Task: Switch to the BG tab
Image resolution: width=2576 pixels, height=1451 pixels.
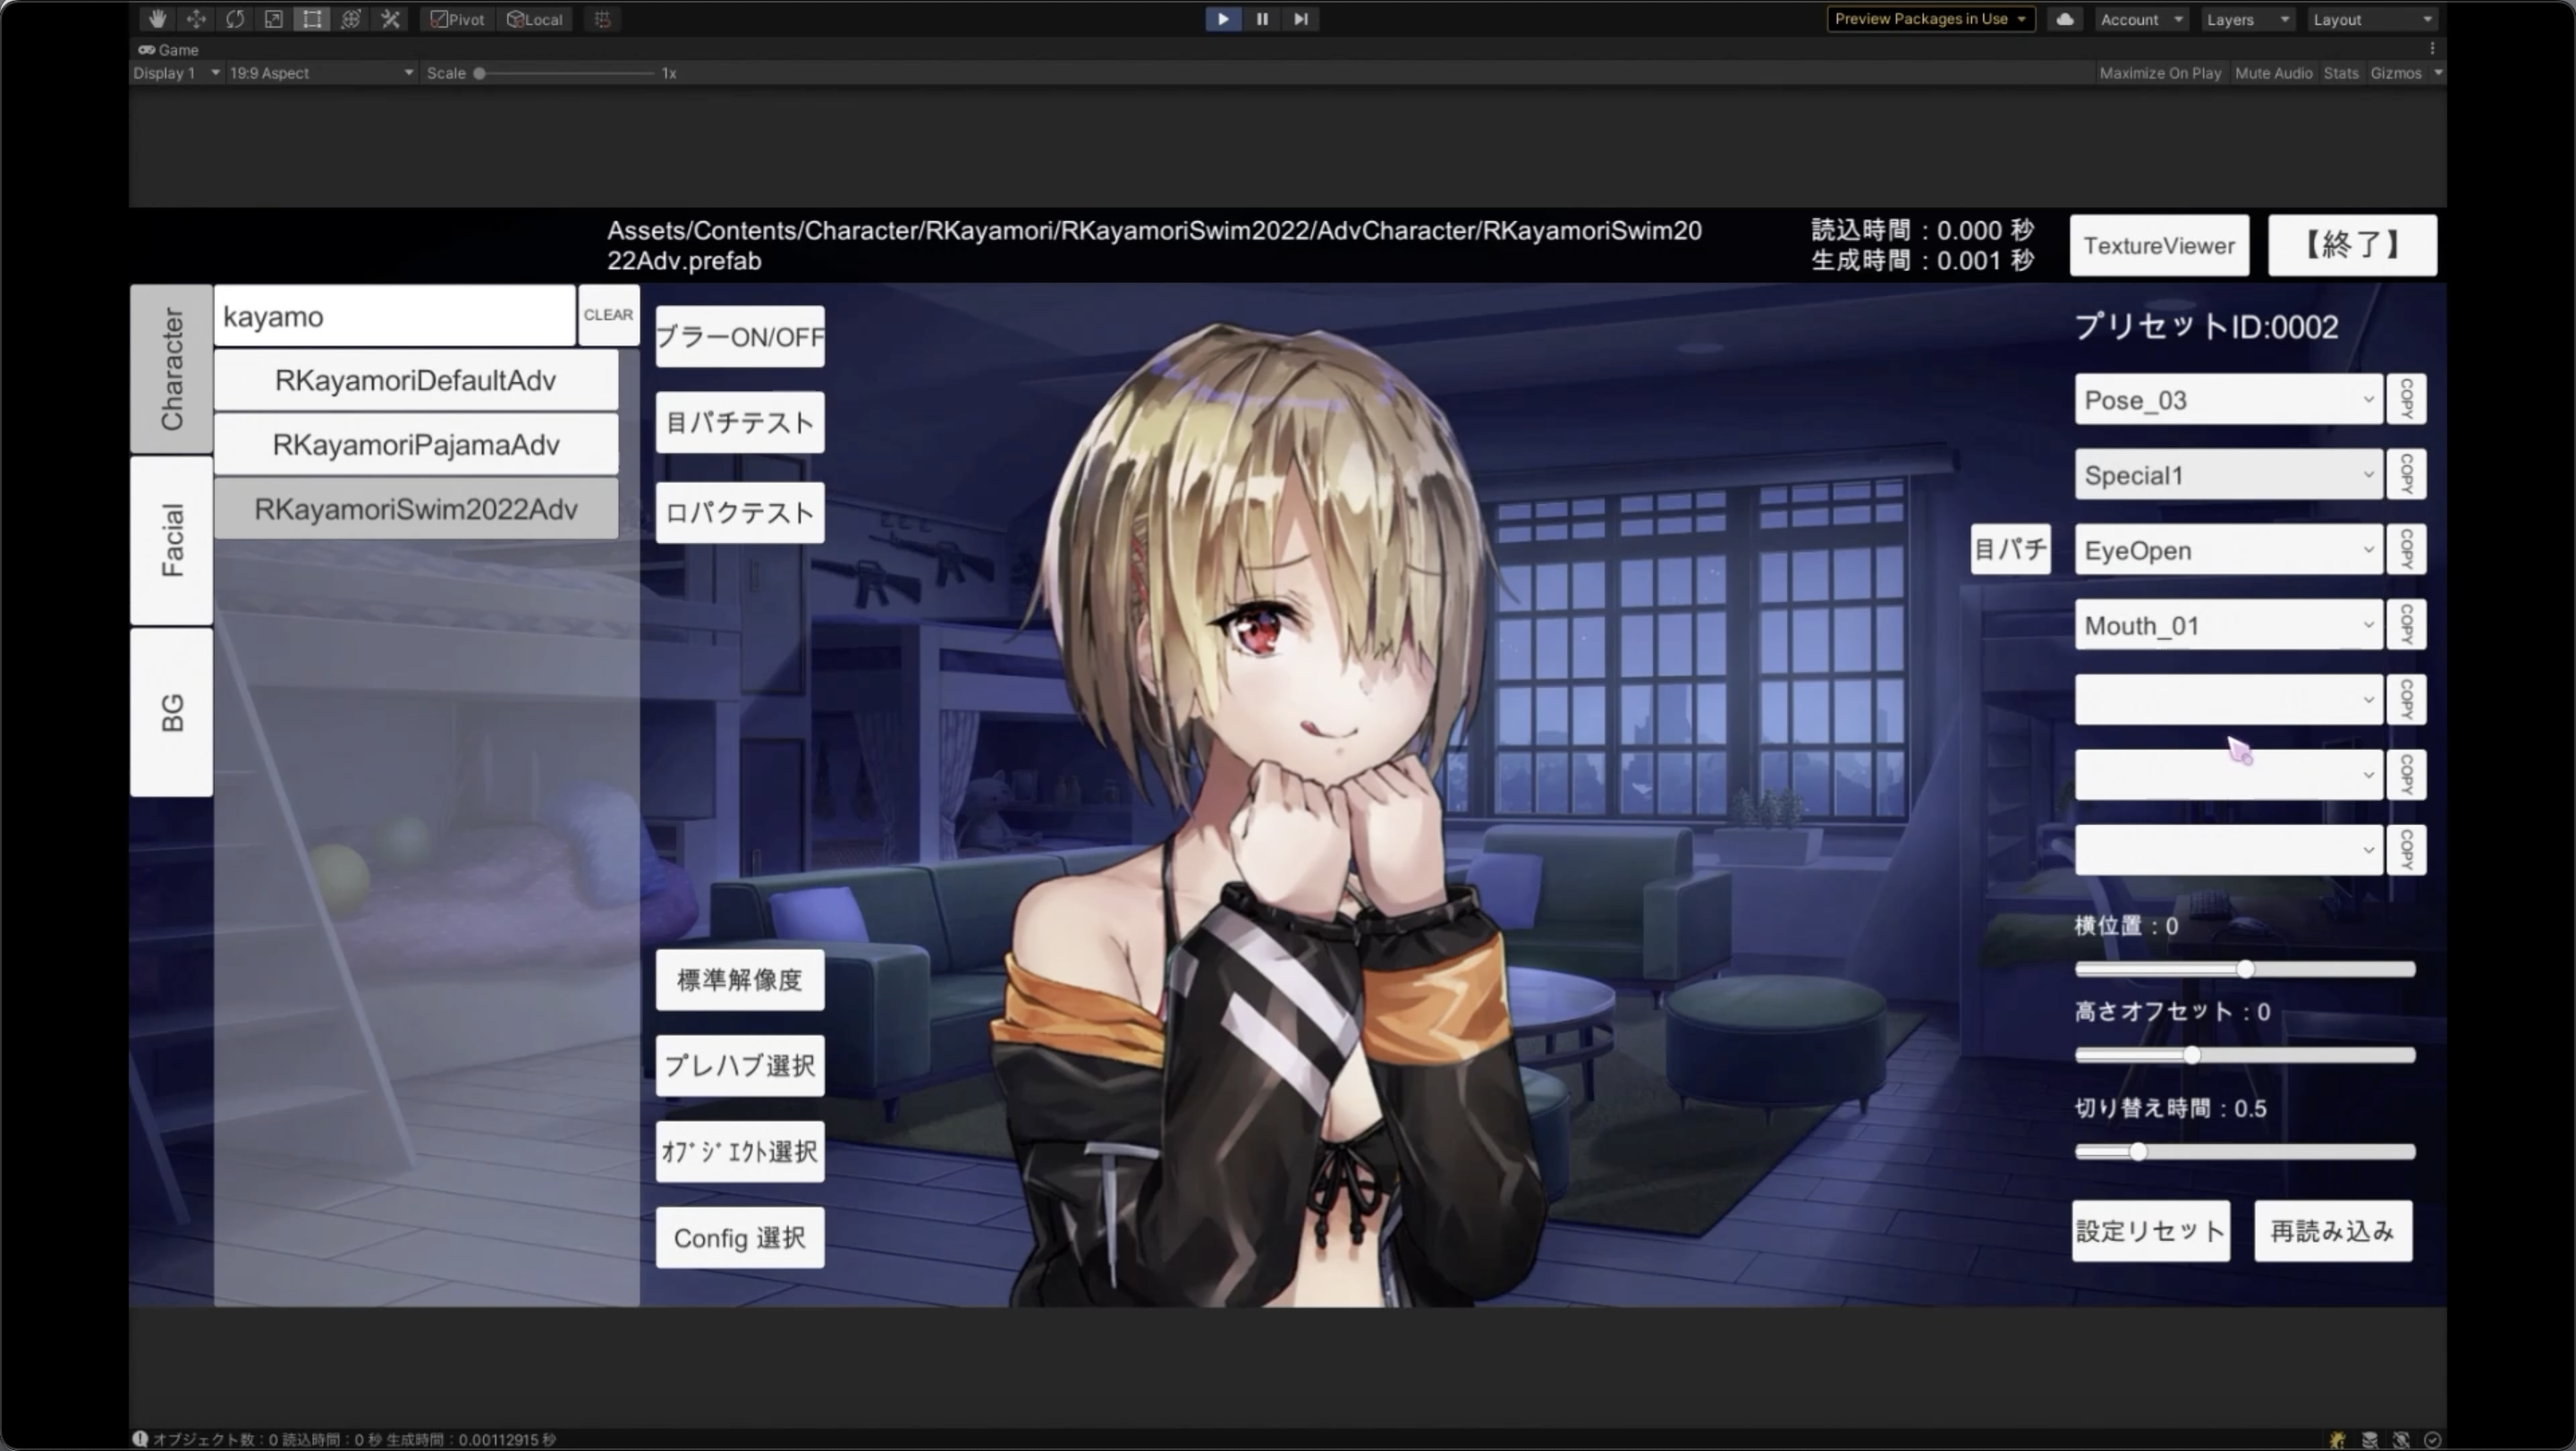Action: (172, 712)
